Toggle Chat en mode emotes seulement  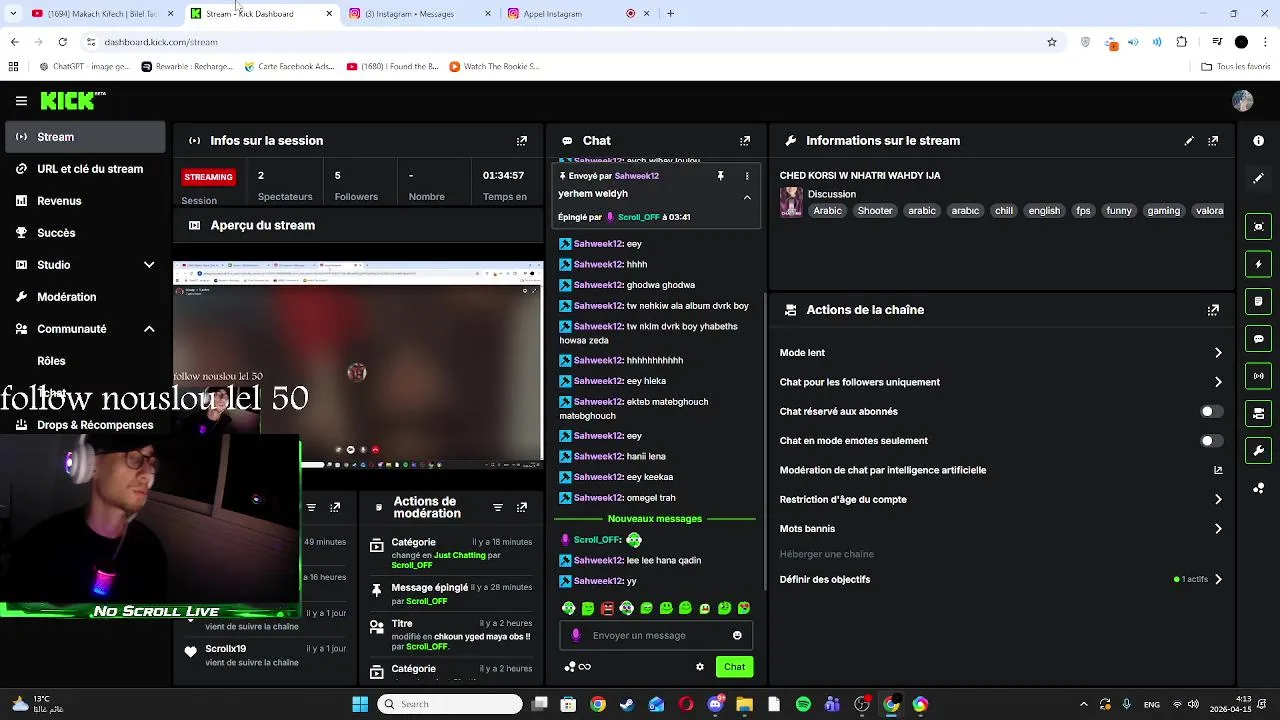(1211, 441)
